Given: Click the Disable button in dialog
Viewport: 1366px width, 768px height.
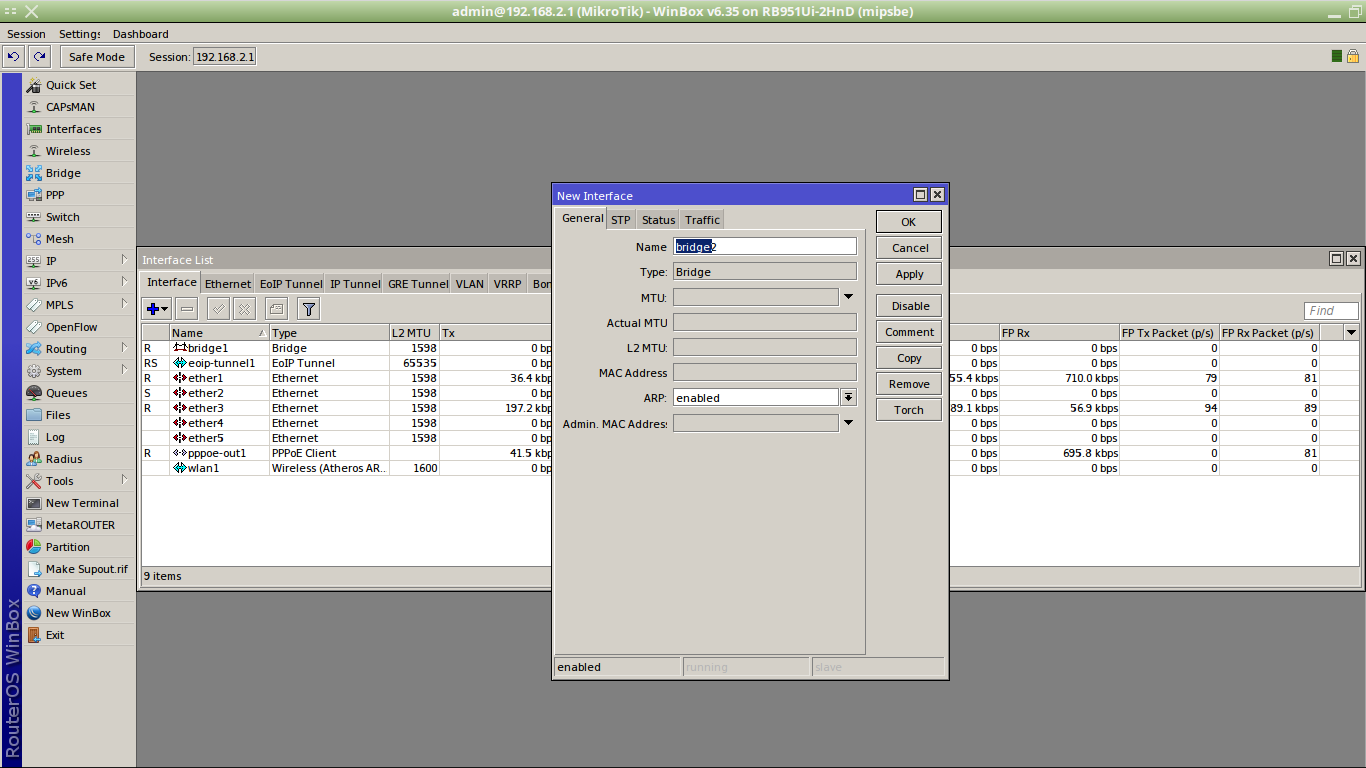Looking at the screenshot, I should (909, 306).
